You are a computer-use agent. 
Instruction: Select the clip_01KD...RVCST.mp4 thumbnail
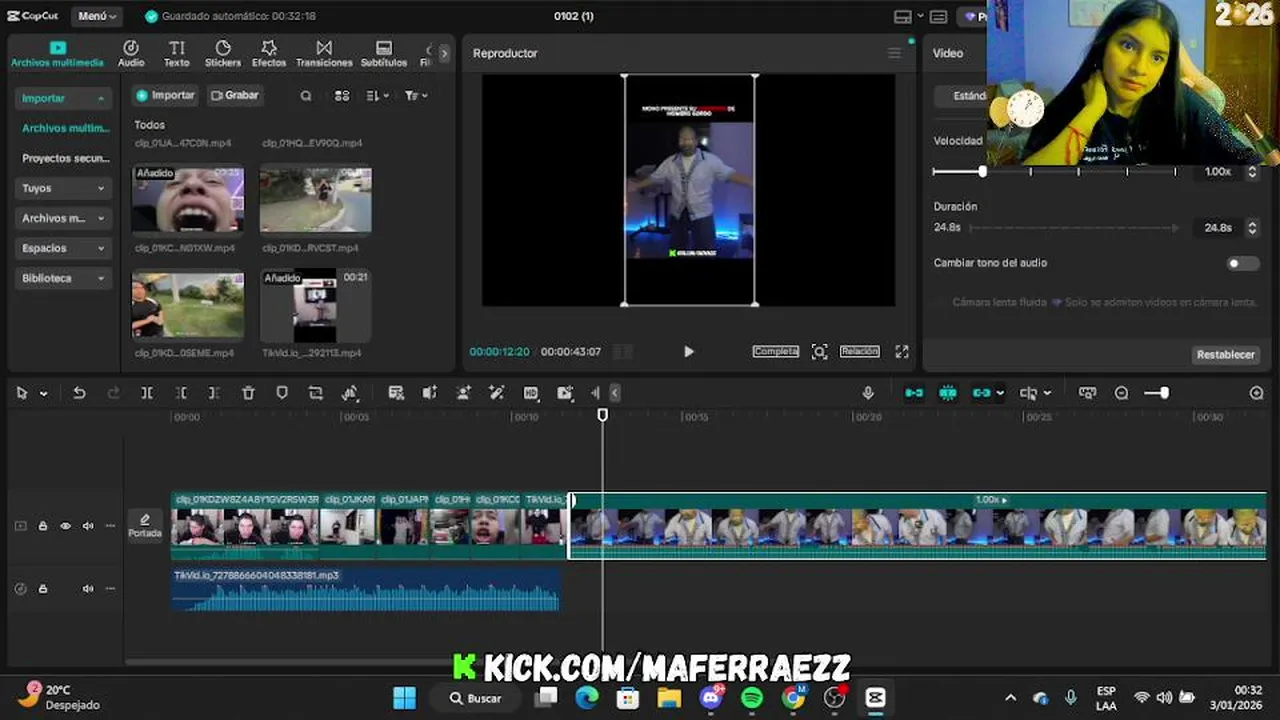pos(316,199)
